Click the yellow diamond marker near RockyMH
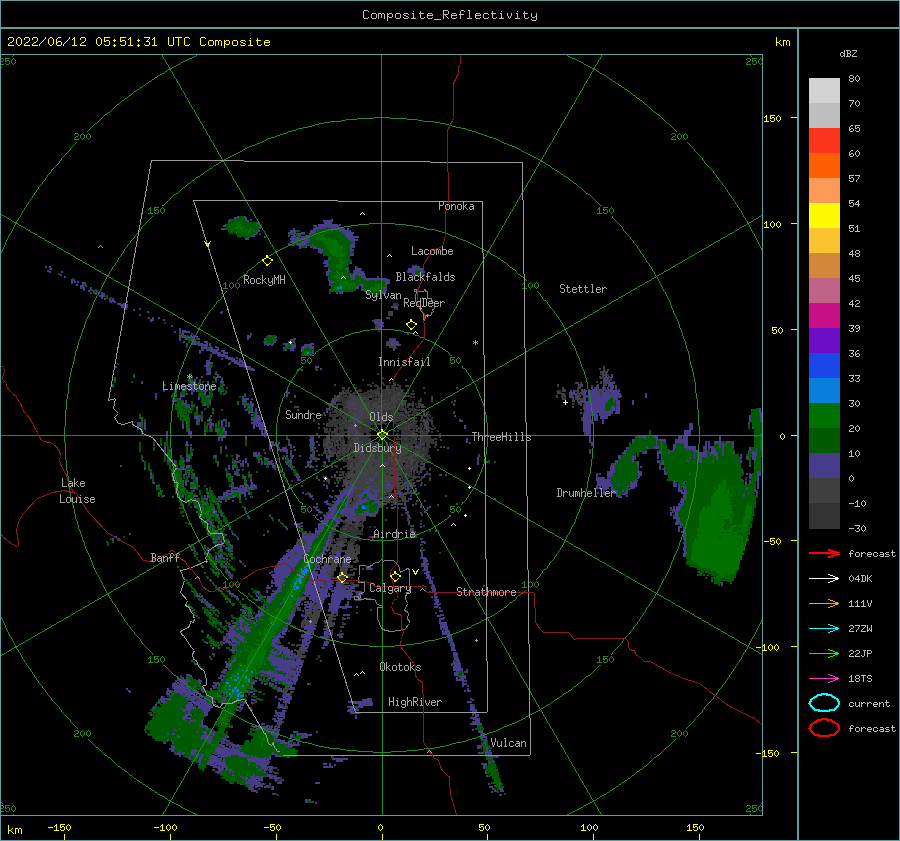This screenshot has height=841, width=900. click(267, 261)
